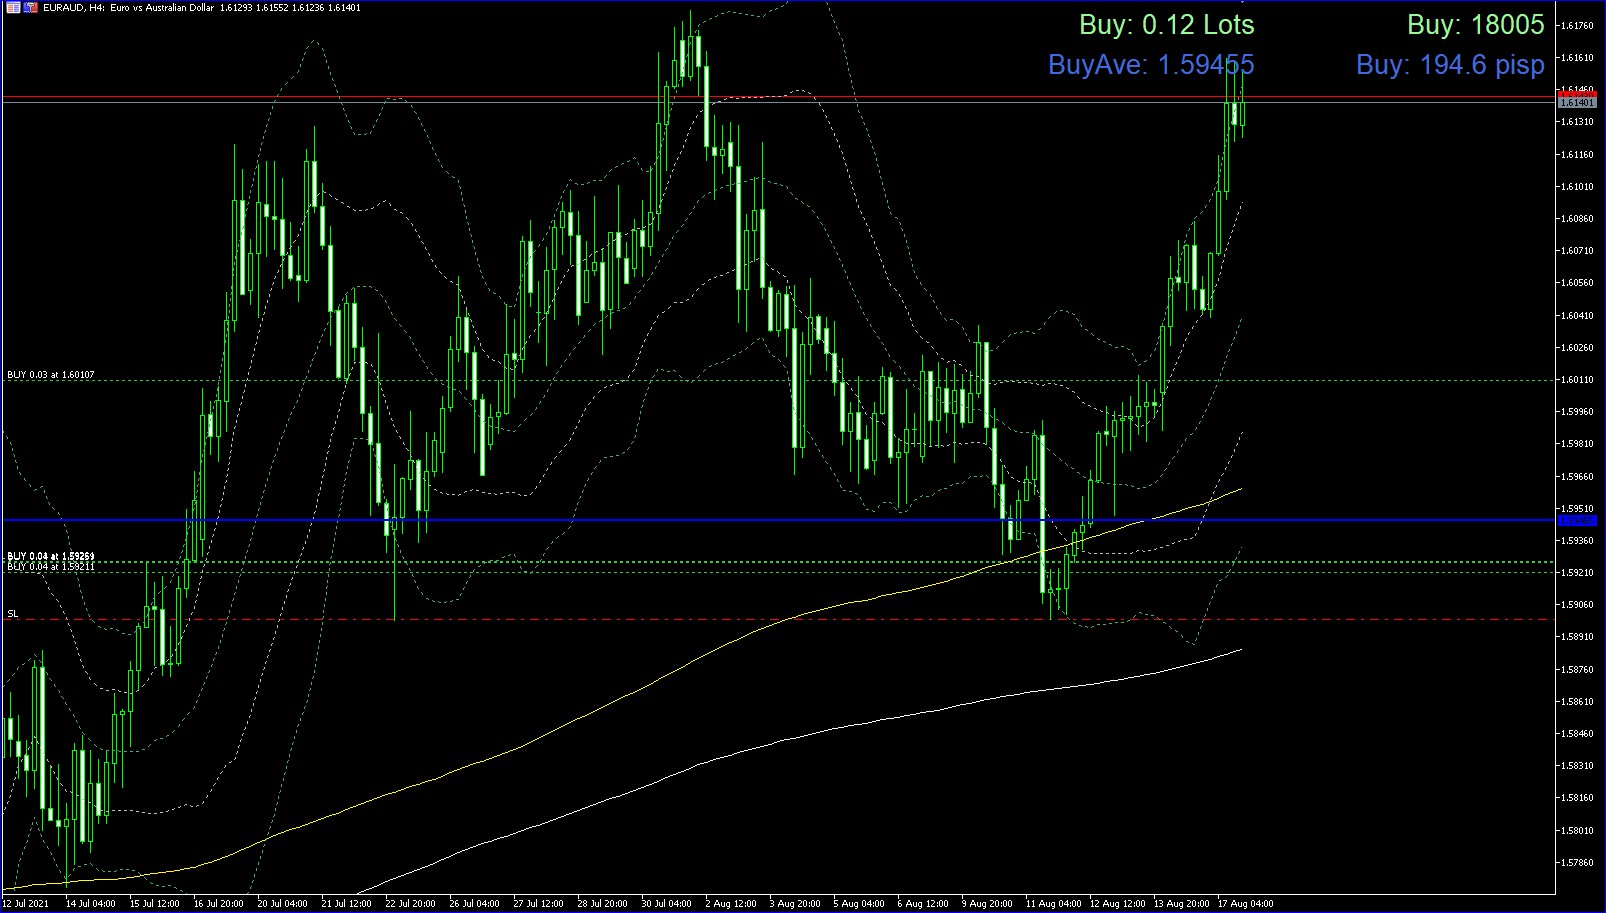
Task: Click the '15 Jul 12:00' time label
Action: (154, 904)
